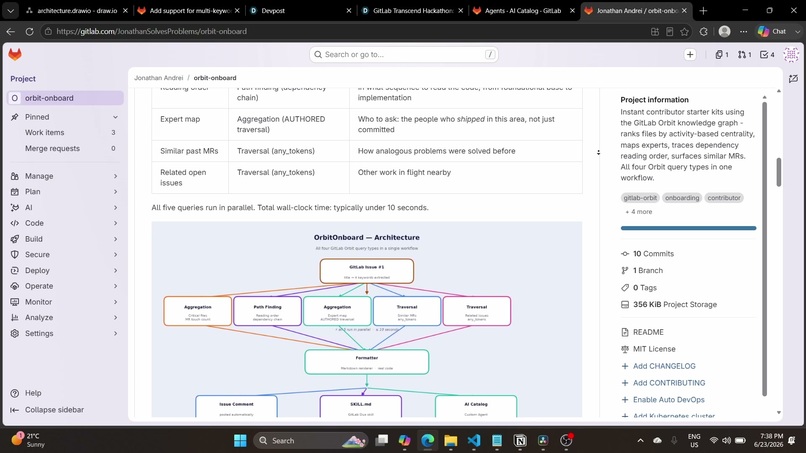Viewport: 806px width, 453px height.
Task: Open browser settings ellipsis menu
Action: click(x=743, y=31)
